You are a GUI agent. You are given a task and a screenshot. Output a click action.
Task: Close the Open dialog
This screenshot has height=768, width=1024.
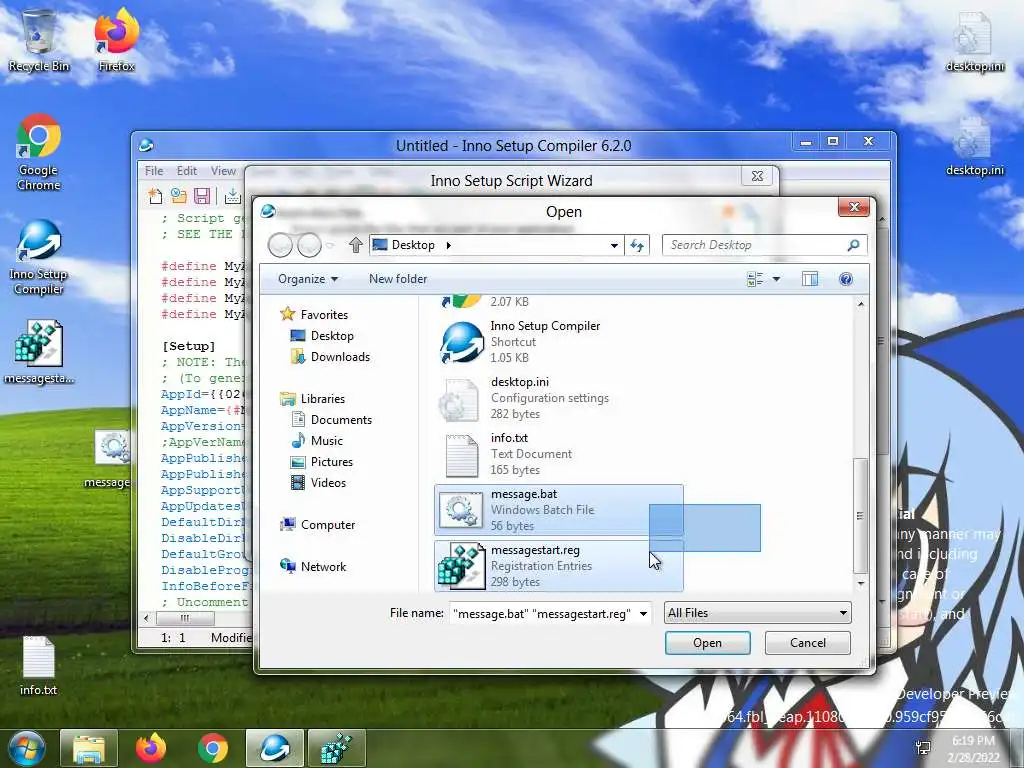(854, 207)
